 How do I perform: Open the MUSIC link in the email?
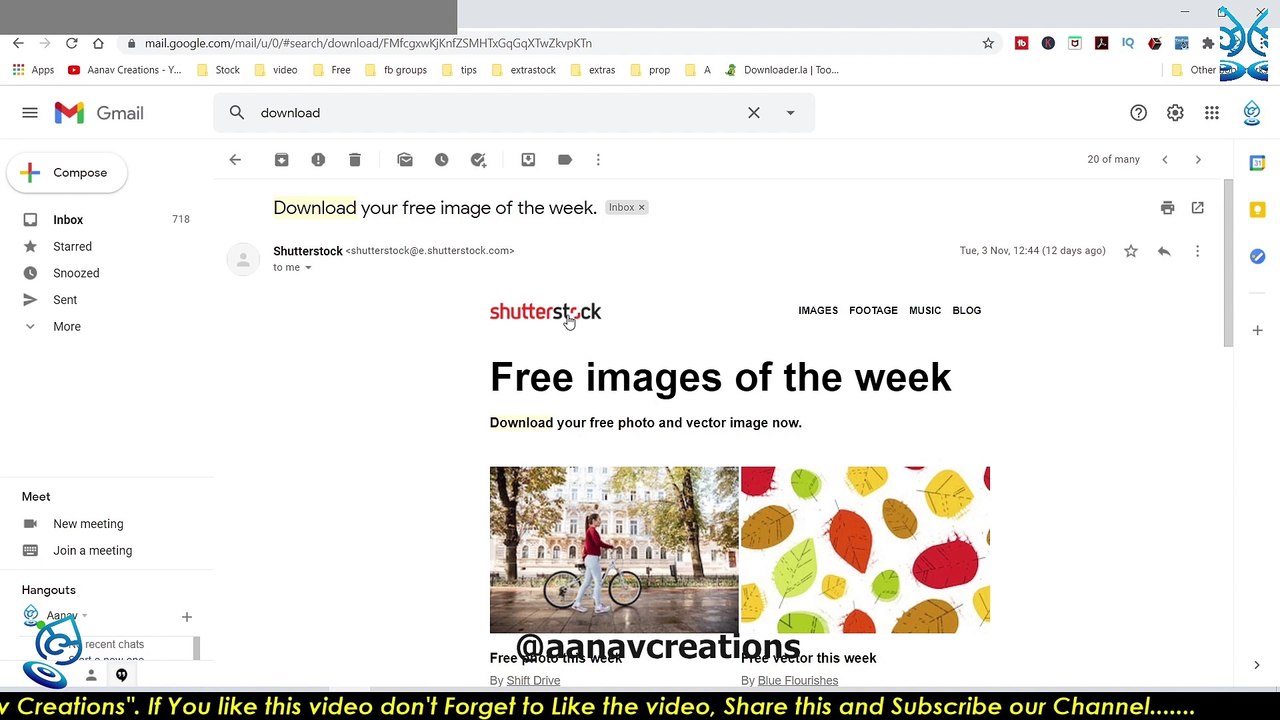click(x=925, y=311)
